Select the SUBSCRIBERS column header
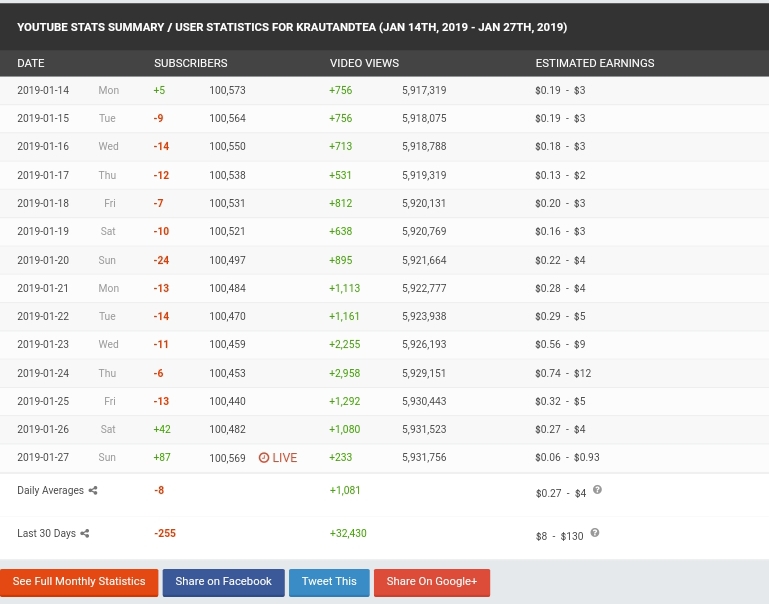 pyautogui.click(x=191, y=63)
